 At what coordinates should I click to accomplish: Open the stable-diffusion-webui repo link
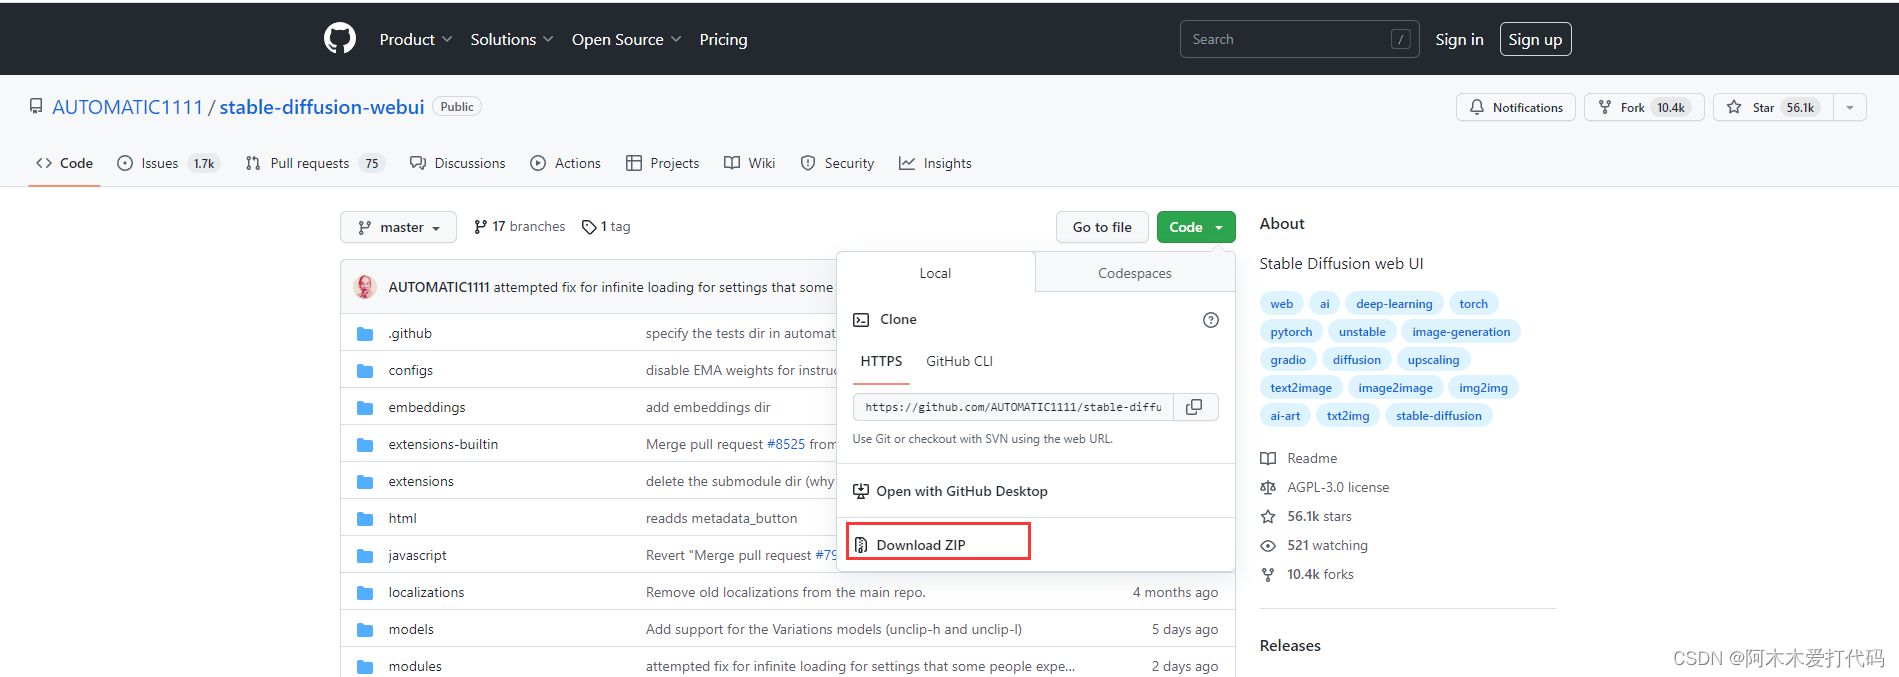click(322, 107)
